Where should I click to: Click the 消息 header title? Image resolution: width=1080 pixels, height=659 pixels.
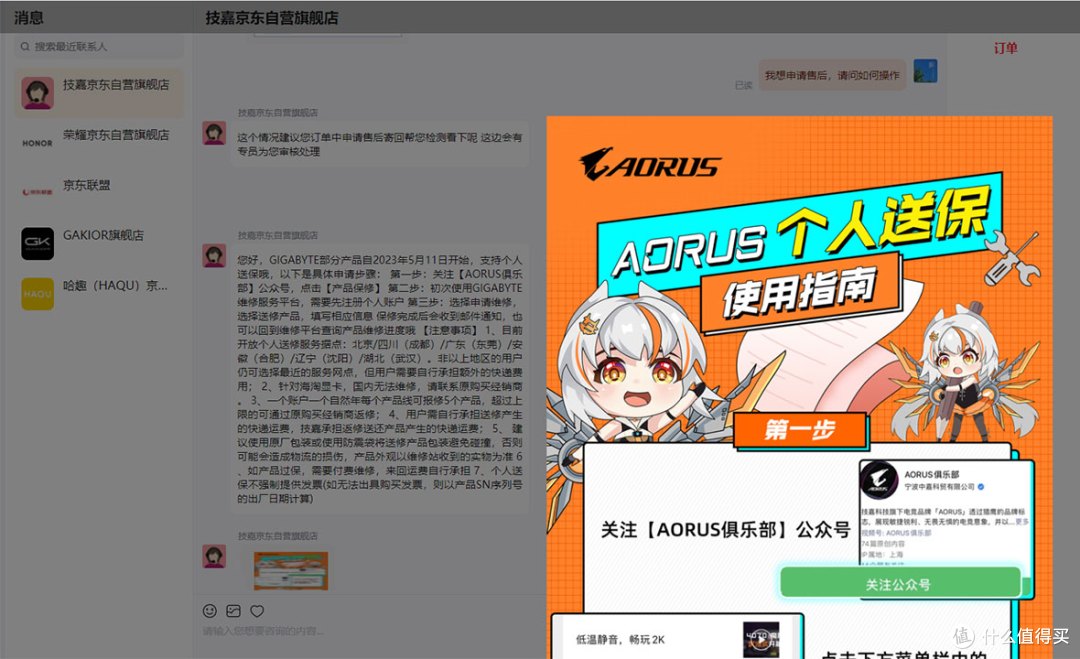28,17
